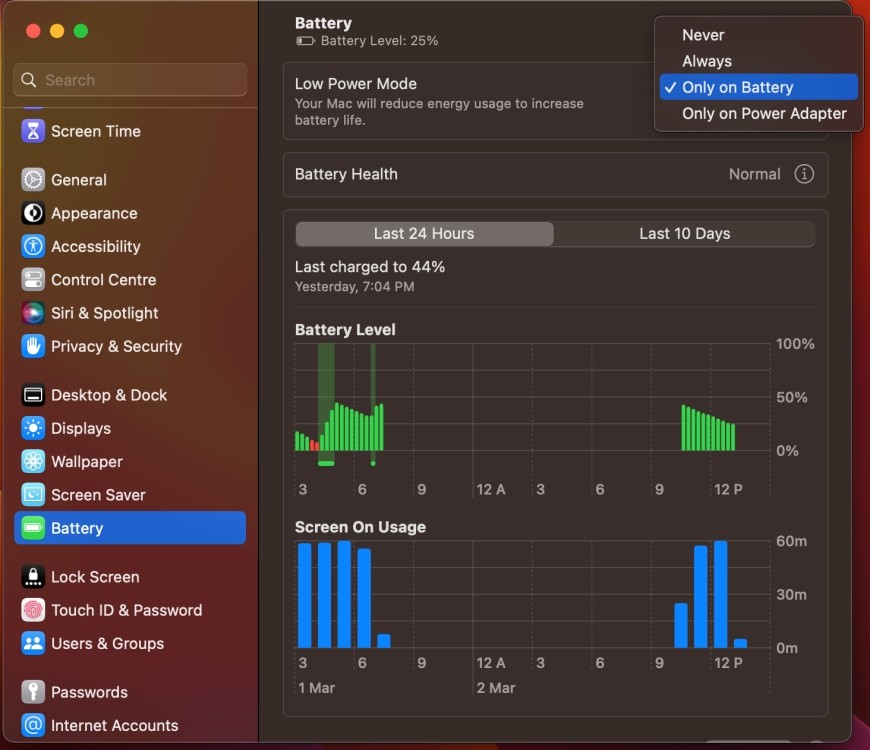This screenshot has width=870, height=750.
Task: Go to Users & Groups settings
Action: tap(130, 643)
